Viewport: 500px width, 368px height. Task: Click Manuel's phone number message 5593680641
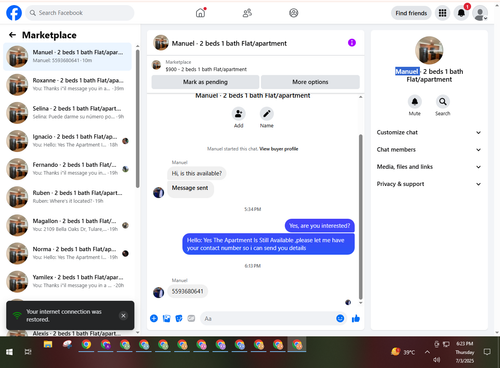[x=187, y=291]
